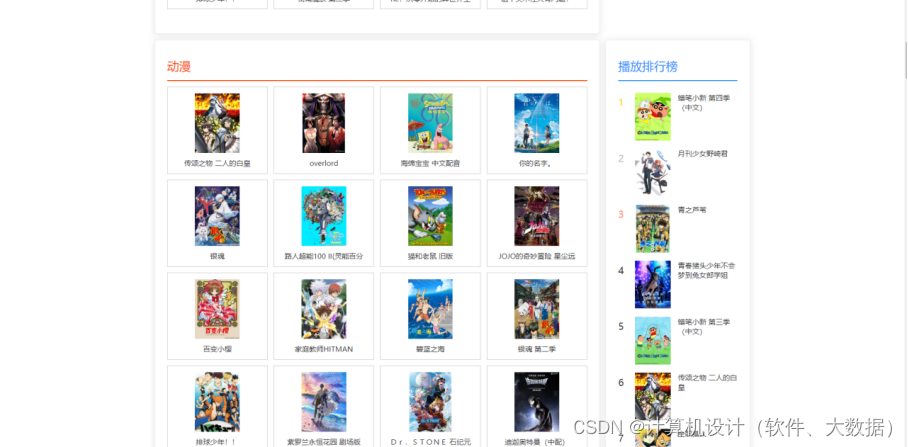The width and height of the screenshot is (908, 447).
Task: Click the Dr. STONE 石纪元 title
Action: [430, 442]
